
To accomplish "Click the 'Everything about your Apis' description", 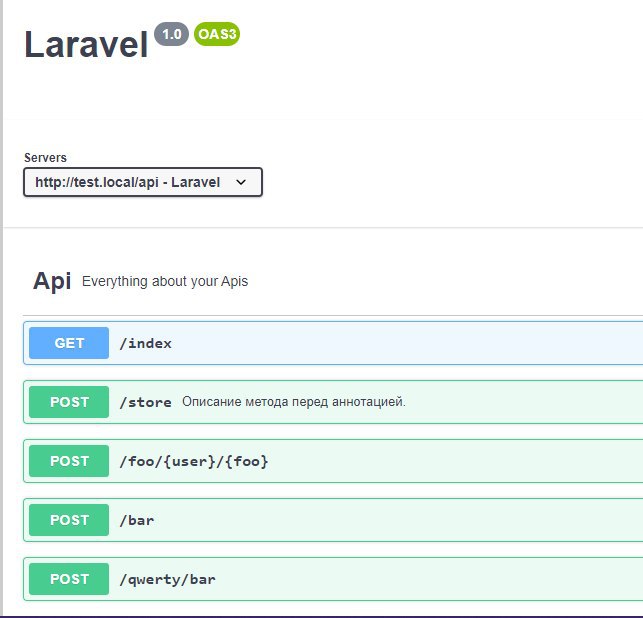I will pos(165,282).
